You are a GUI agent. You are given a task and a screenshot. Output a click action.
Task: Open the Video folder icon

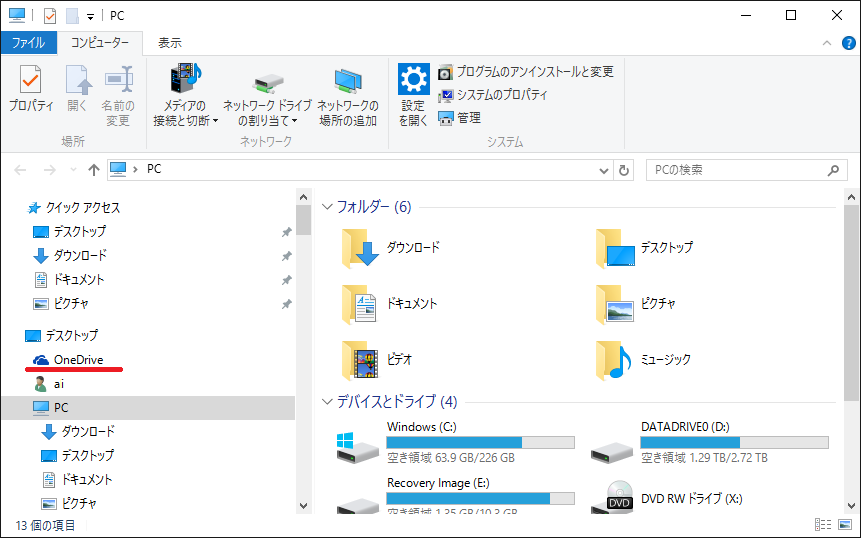(361, 359)
